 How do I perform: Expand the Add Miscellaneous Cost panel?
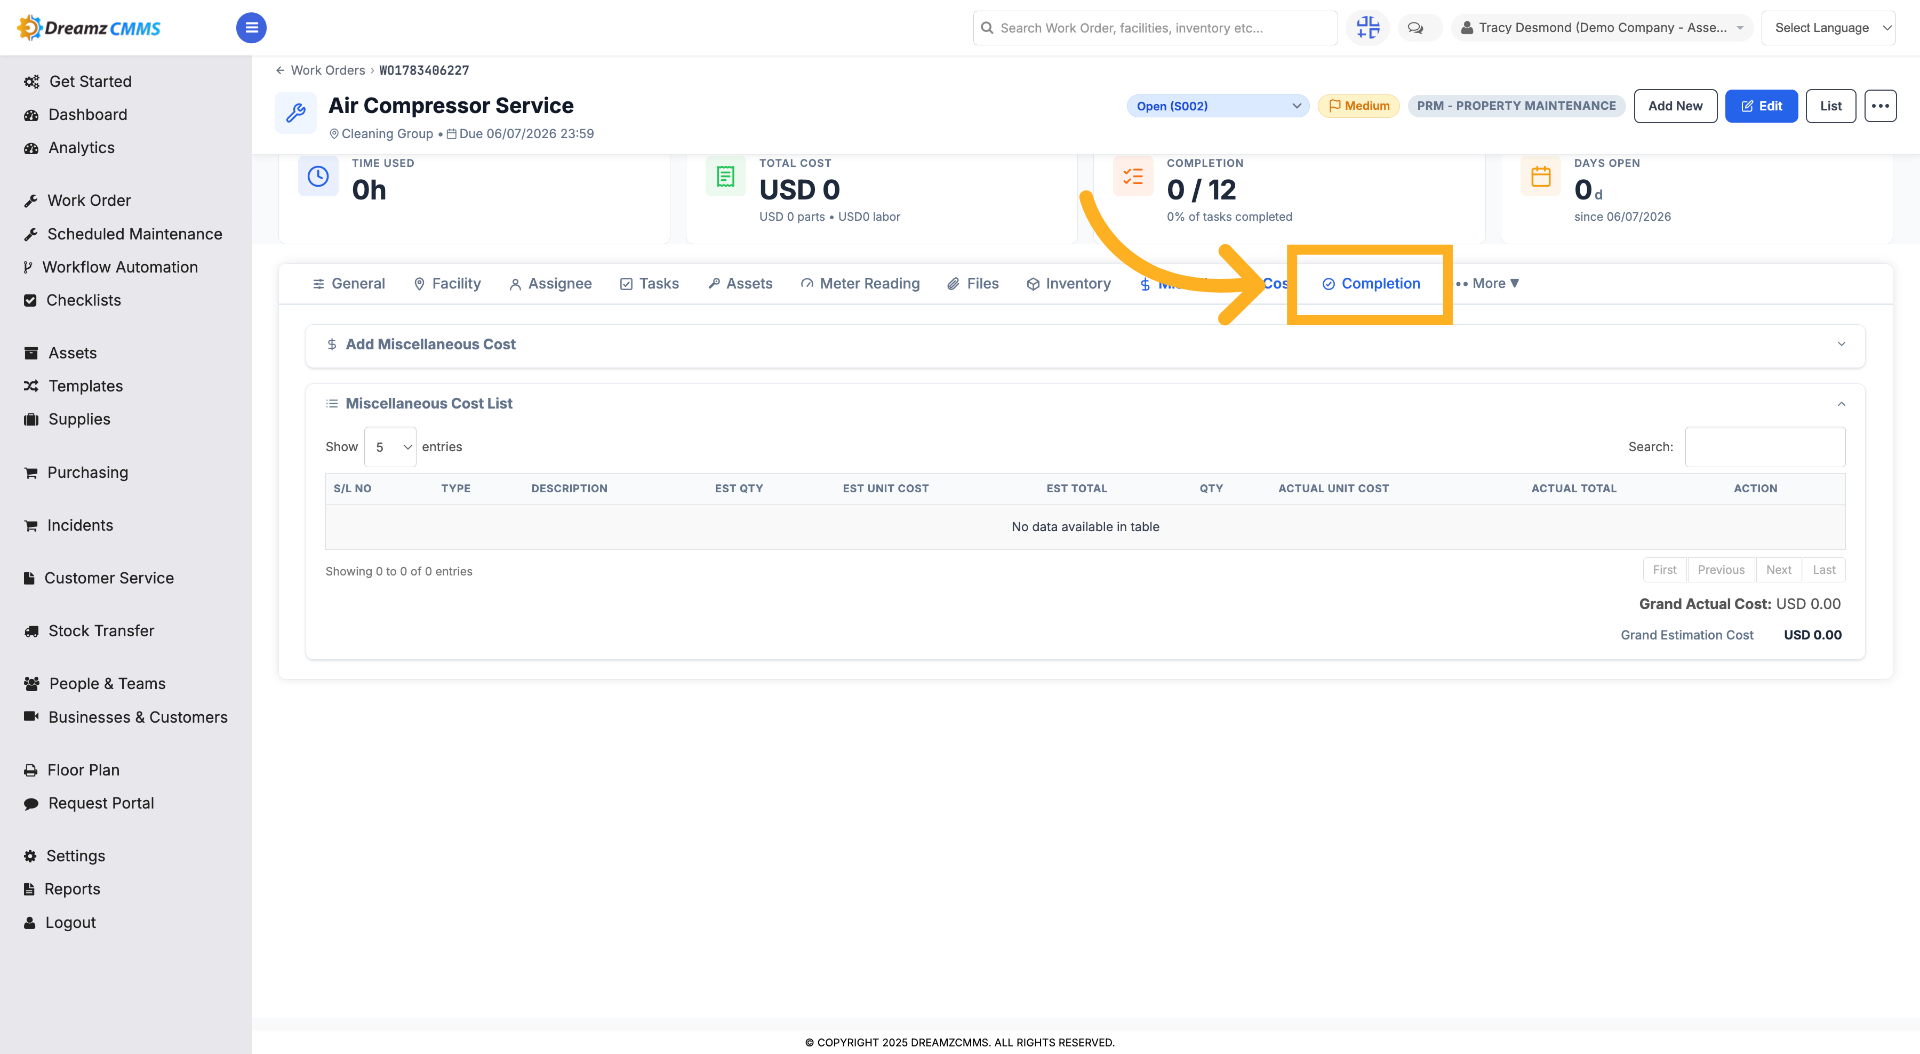tap(1085, 344)
